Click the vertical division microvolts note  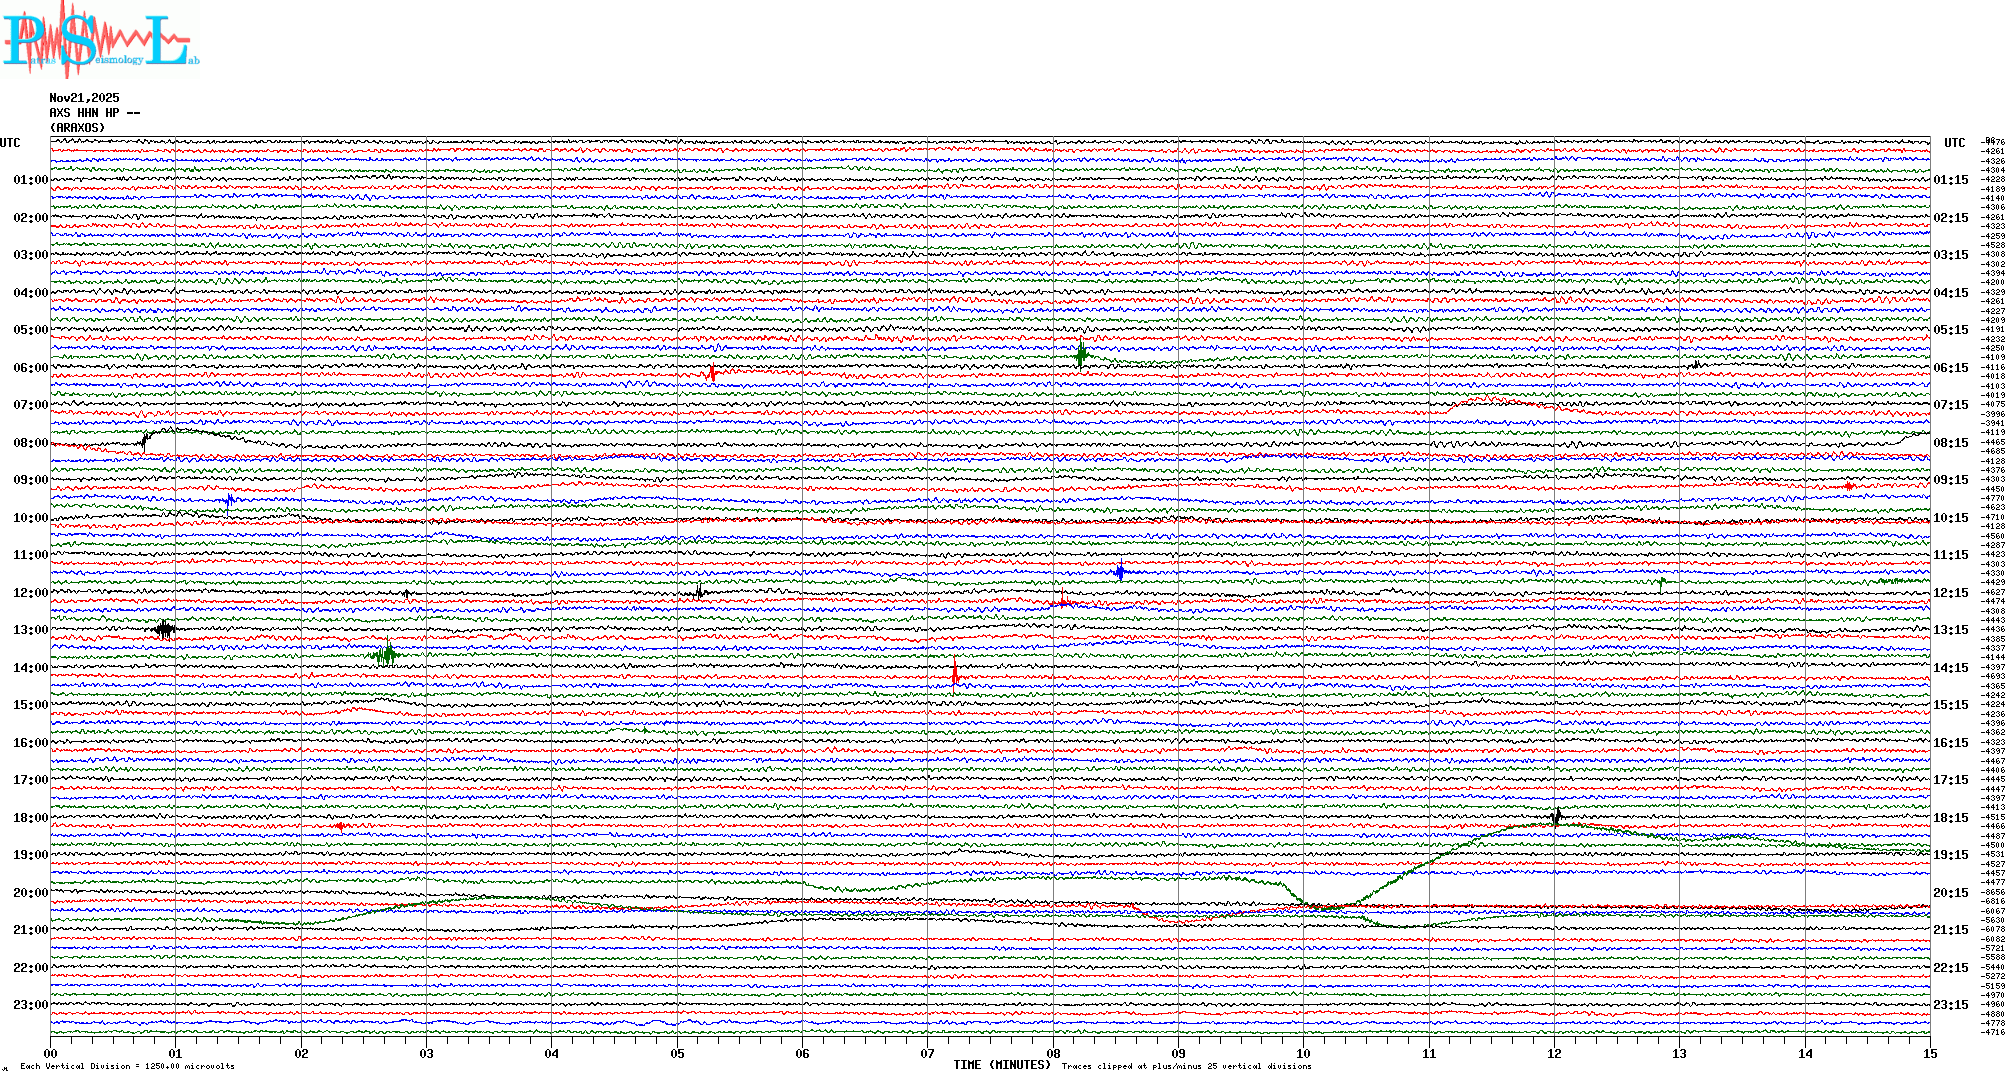pos(127,1066)
